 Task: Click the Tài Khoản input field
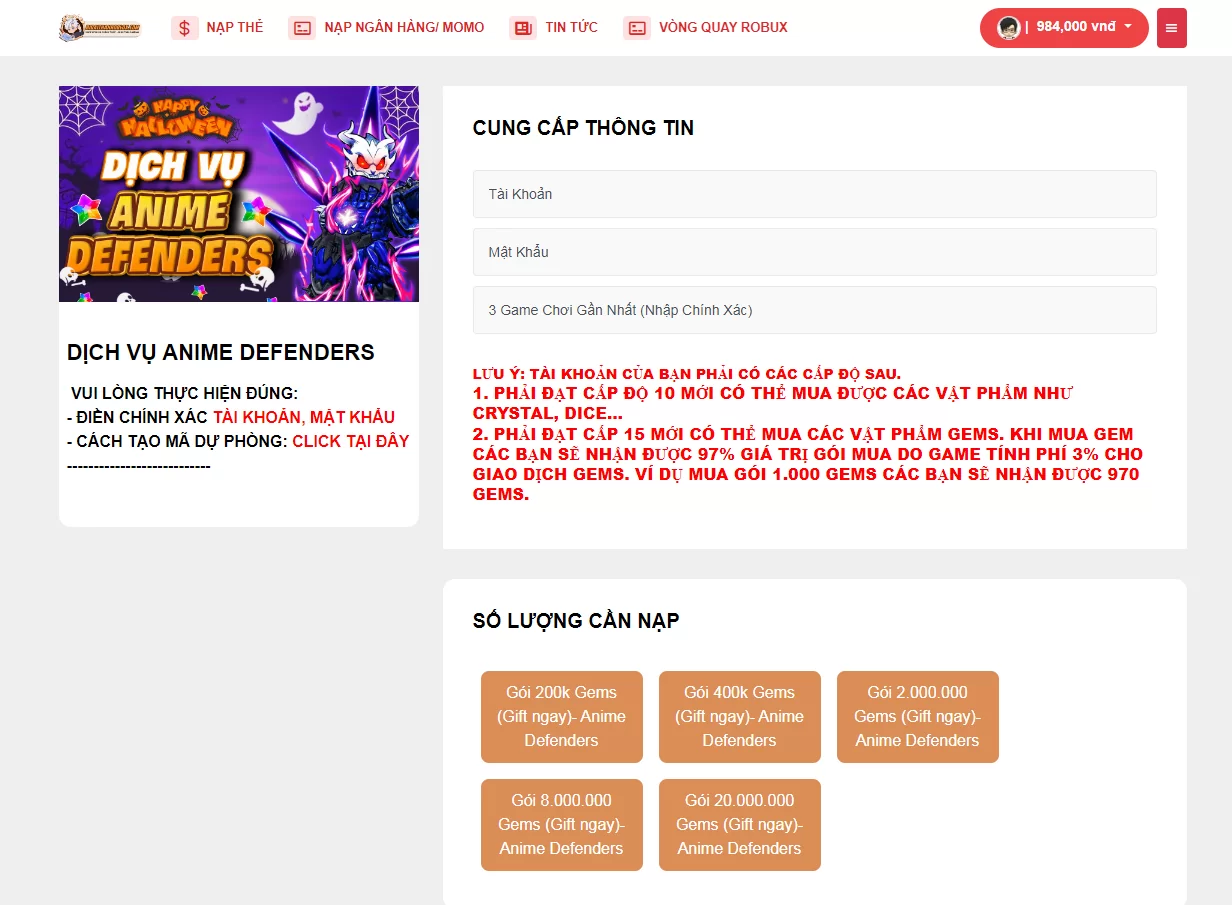(x=815, y=194)
